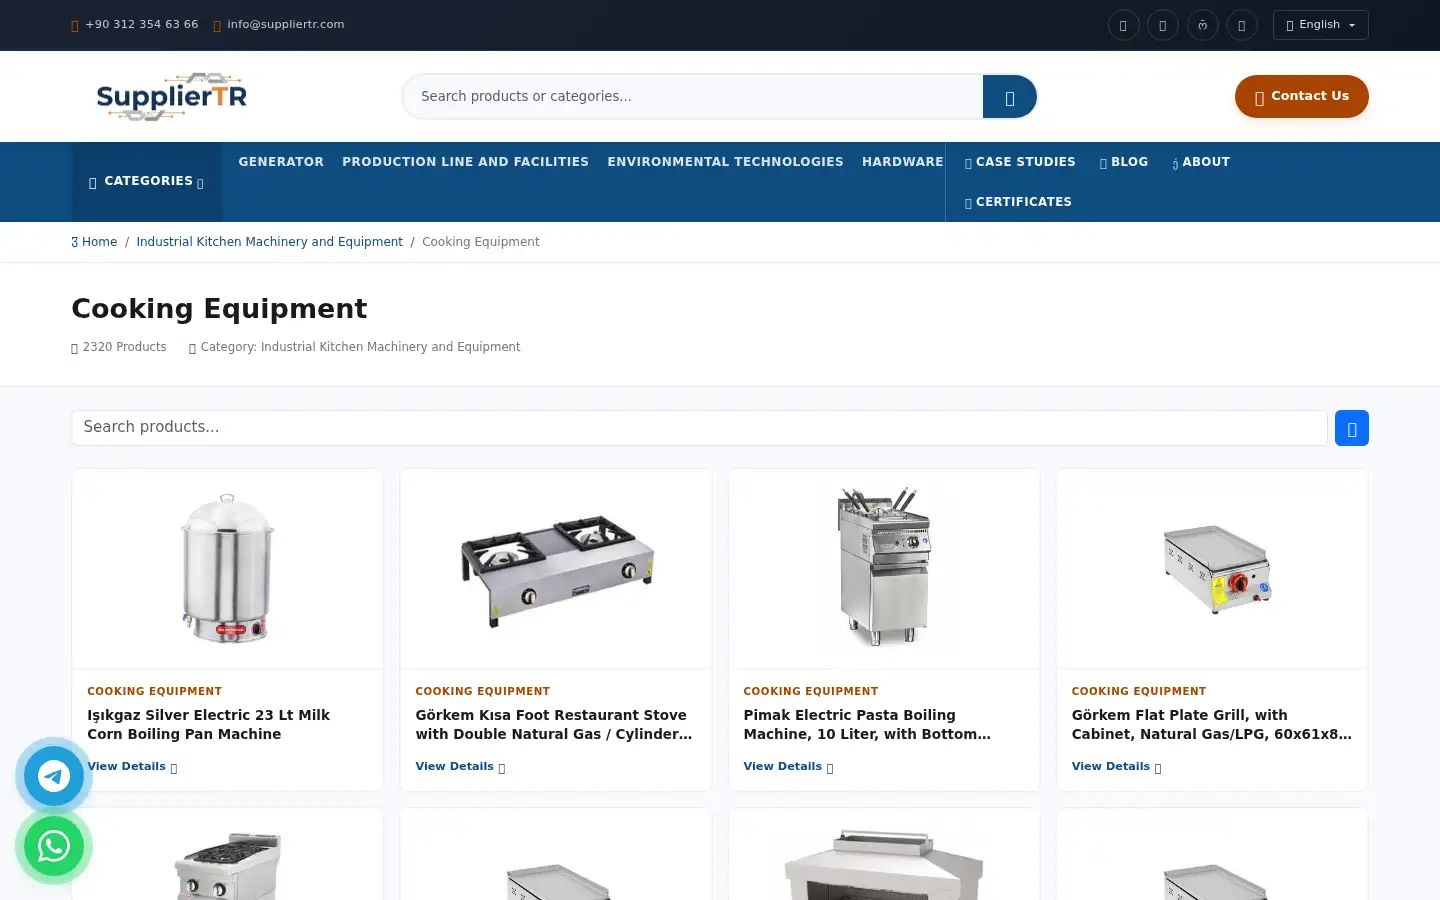Open the Görkem Double Restaurant Stove image
This screenshot has width=1440, height=900.
tap(556, 569)
